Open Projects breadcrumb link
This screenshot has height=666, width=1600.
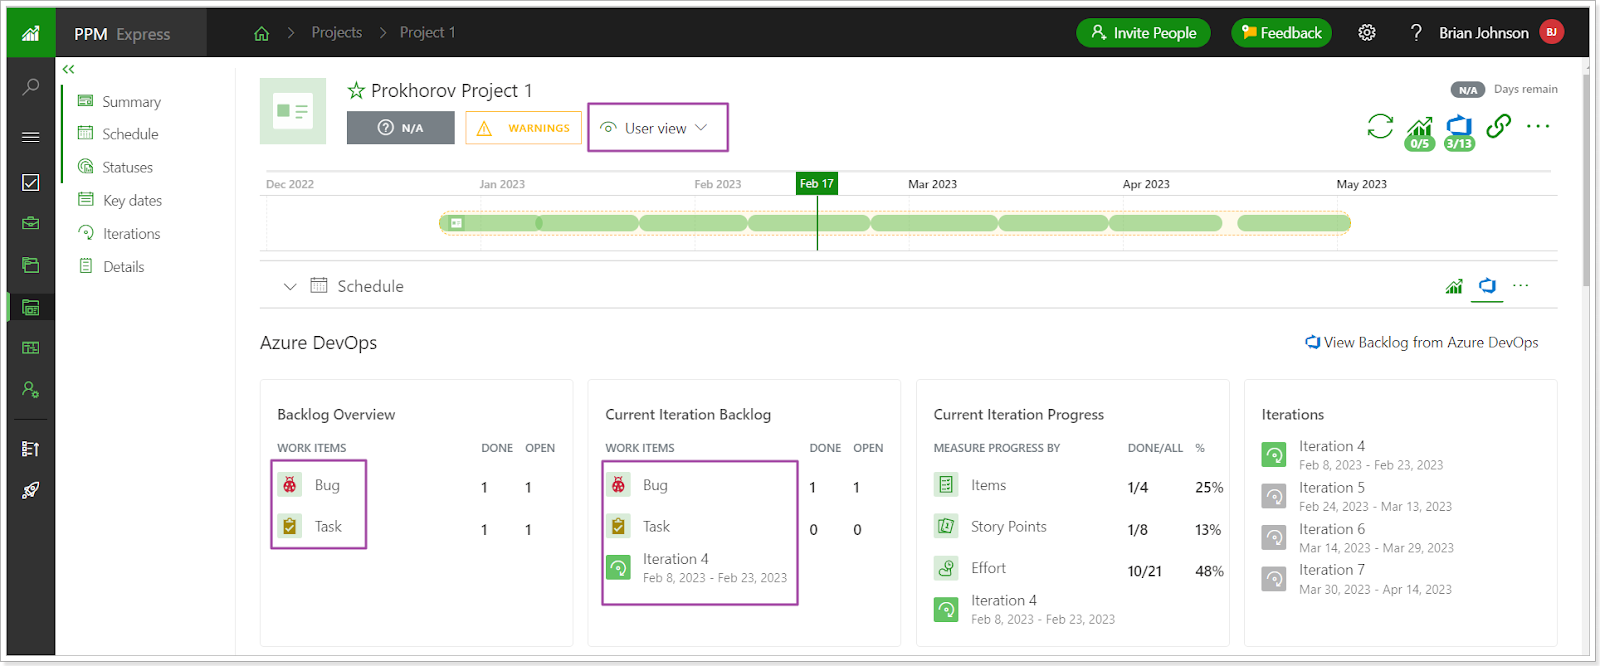(x=337, y=33)
